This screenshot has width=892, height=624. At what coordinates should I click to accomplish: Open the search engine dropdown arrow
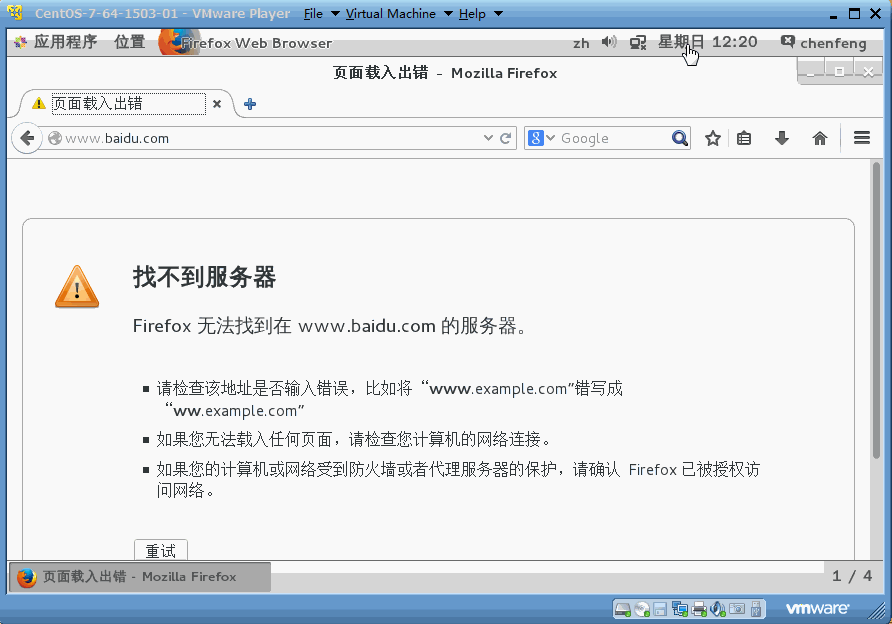tap(550, 138)
